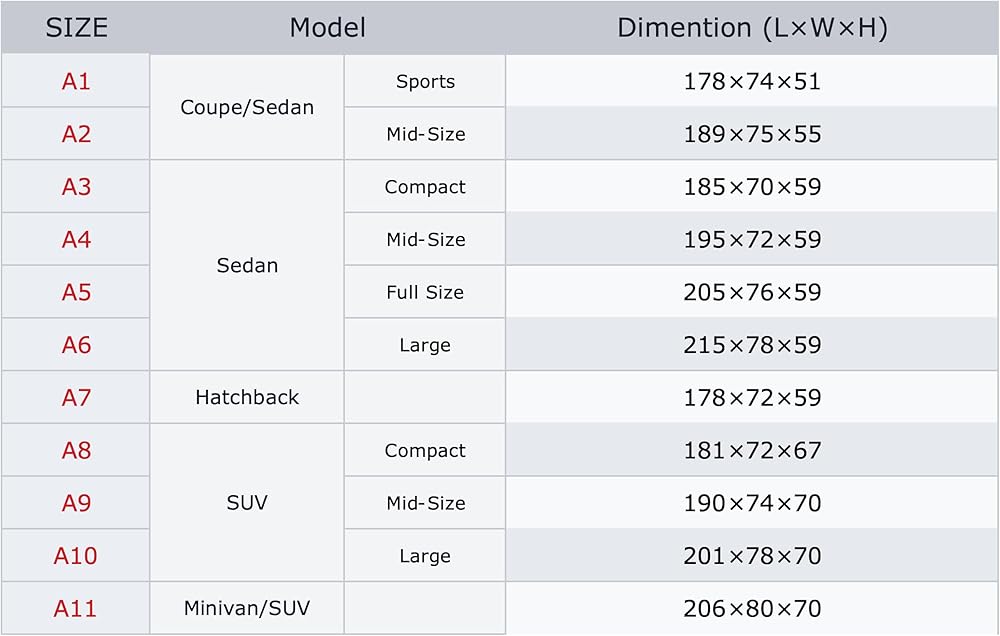Select the 189×75×55 dimension cell
Screen dimensions: 1000x636
[x=752, y=133]
